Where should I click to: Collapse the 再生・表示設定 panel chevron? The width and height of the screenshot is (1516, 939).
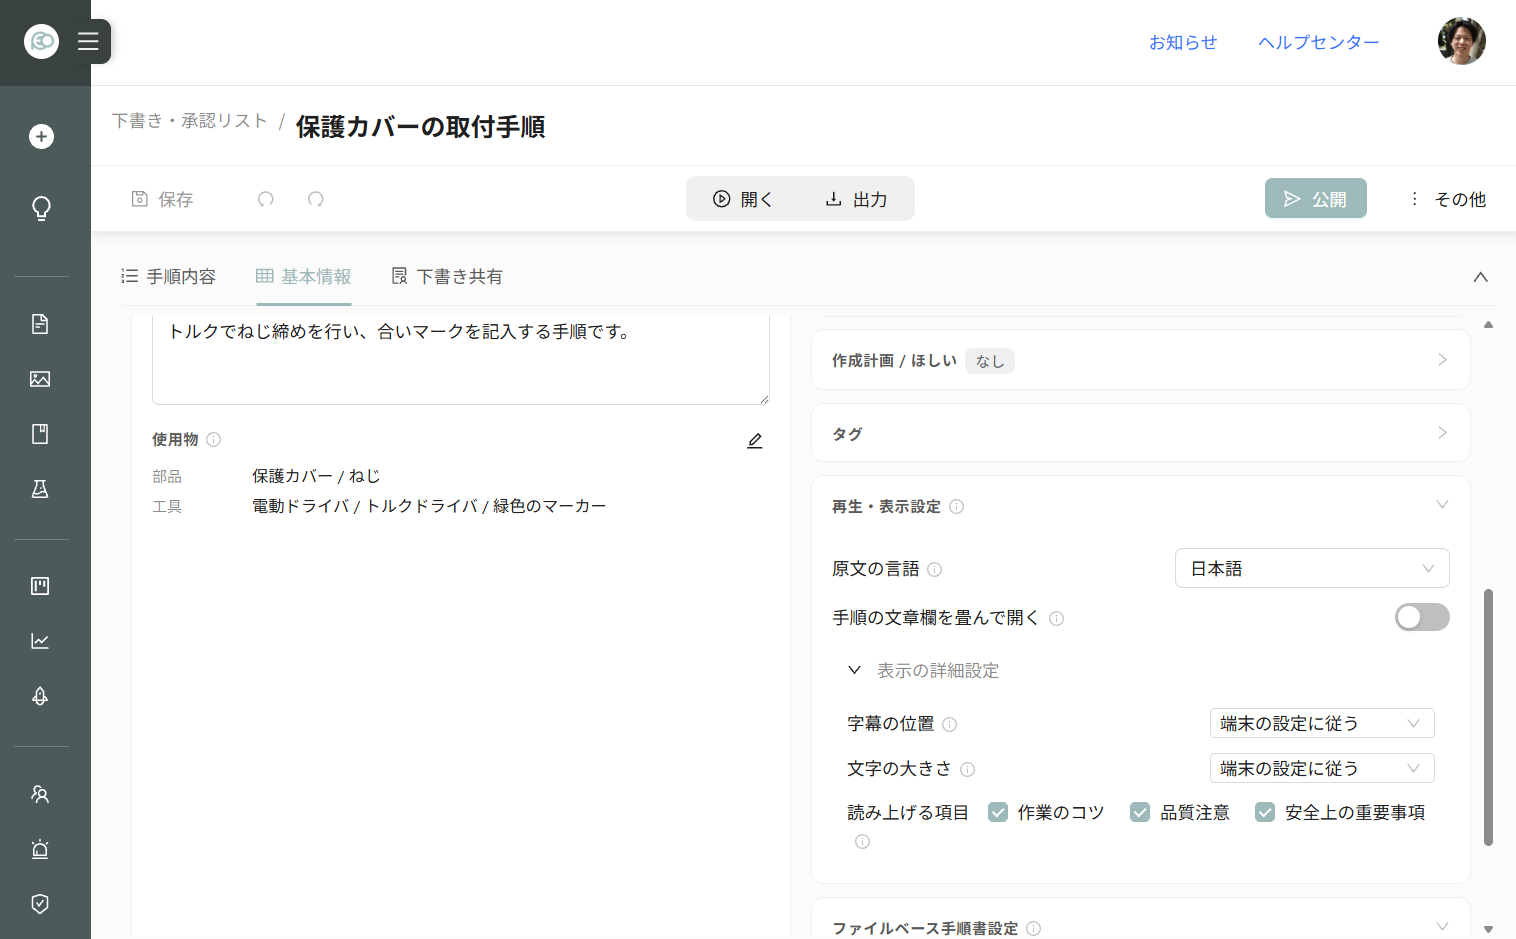[x=1442, y=505]
